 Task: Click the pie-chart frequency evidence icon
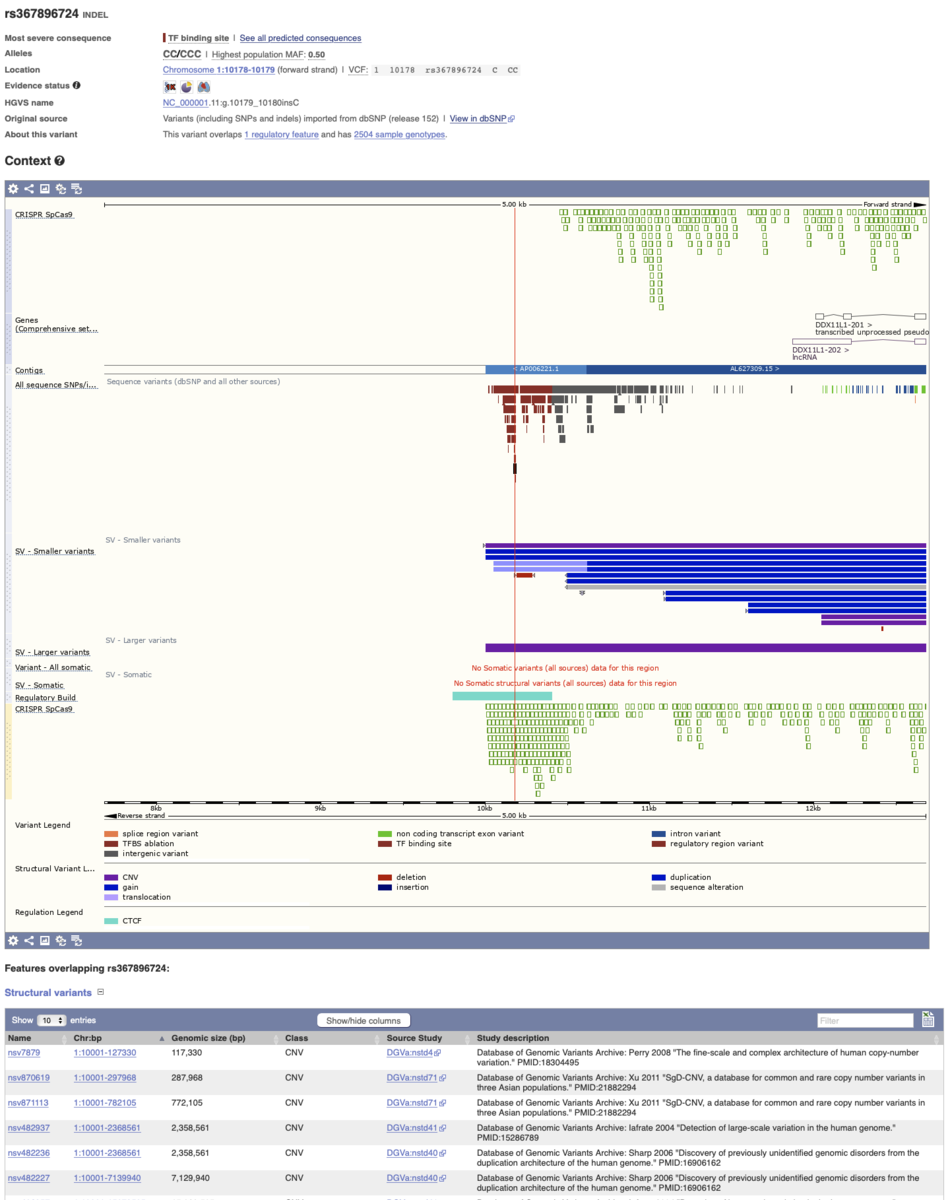[185, 86]
